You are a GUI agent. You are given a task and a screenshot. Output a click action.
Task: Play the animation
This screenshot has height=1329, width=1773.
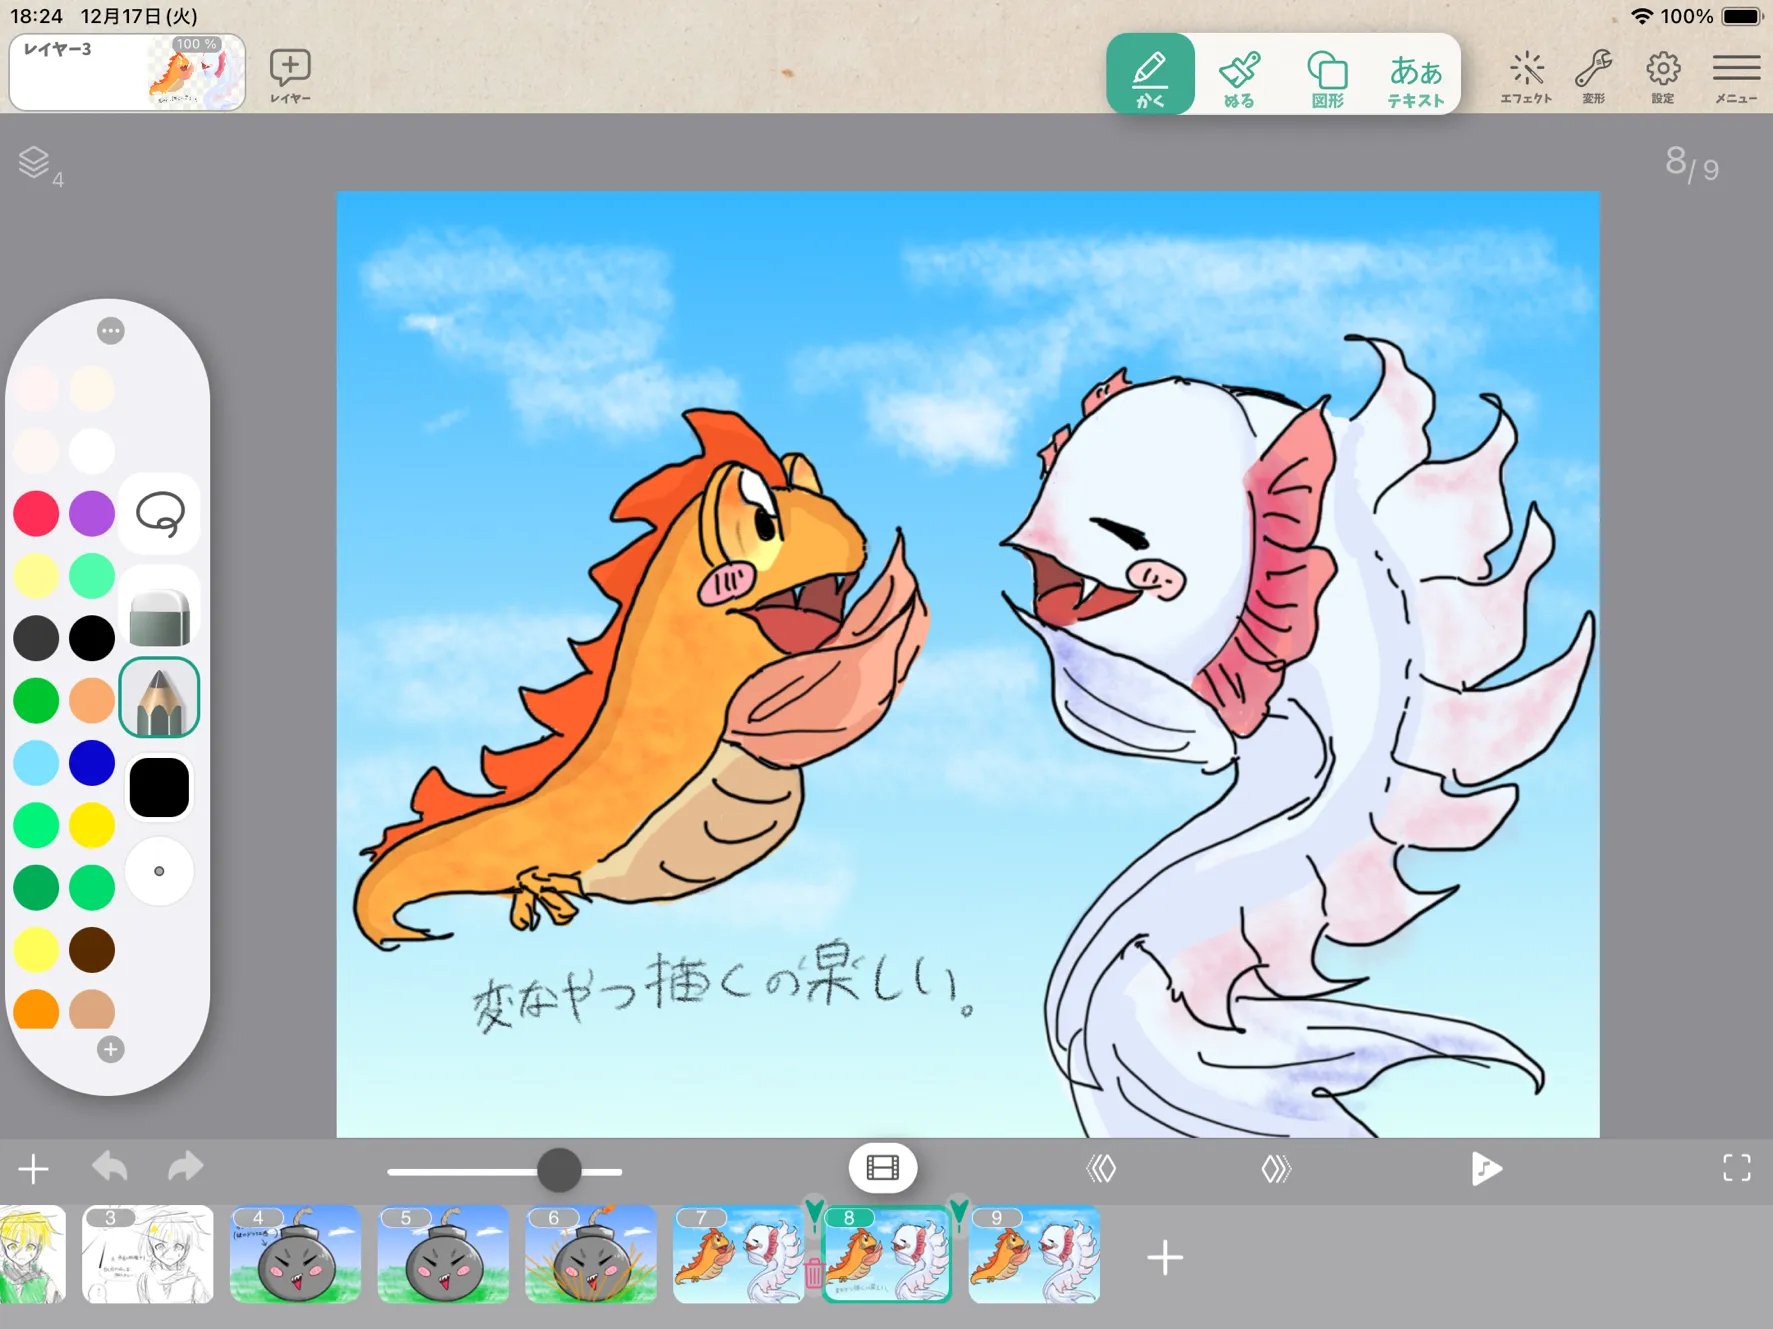[x=1486, y=1168]
